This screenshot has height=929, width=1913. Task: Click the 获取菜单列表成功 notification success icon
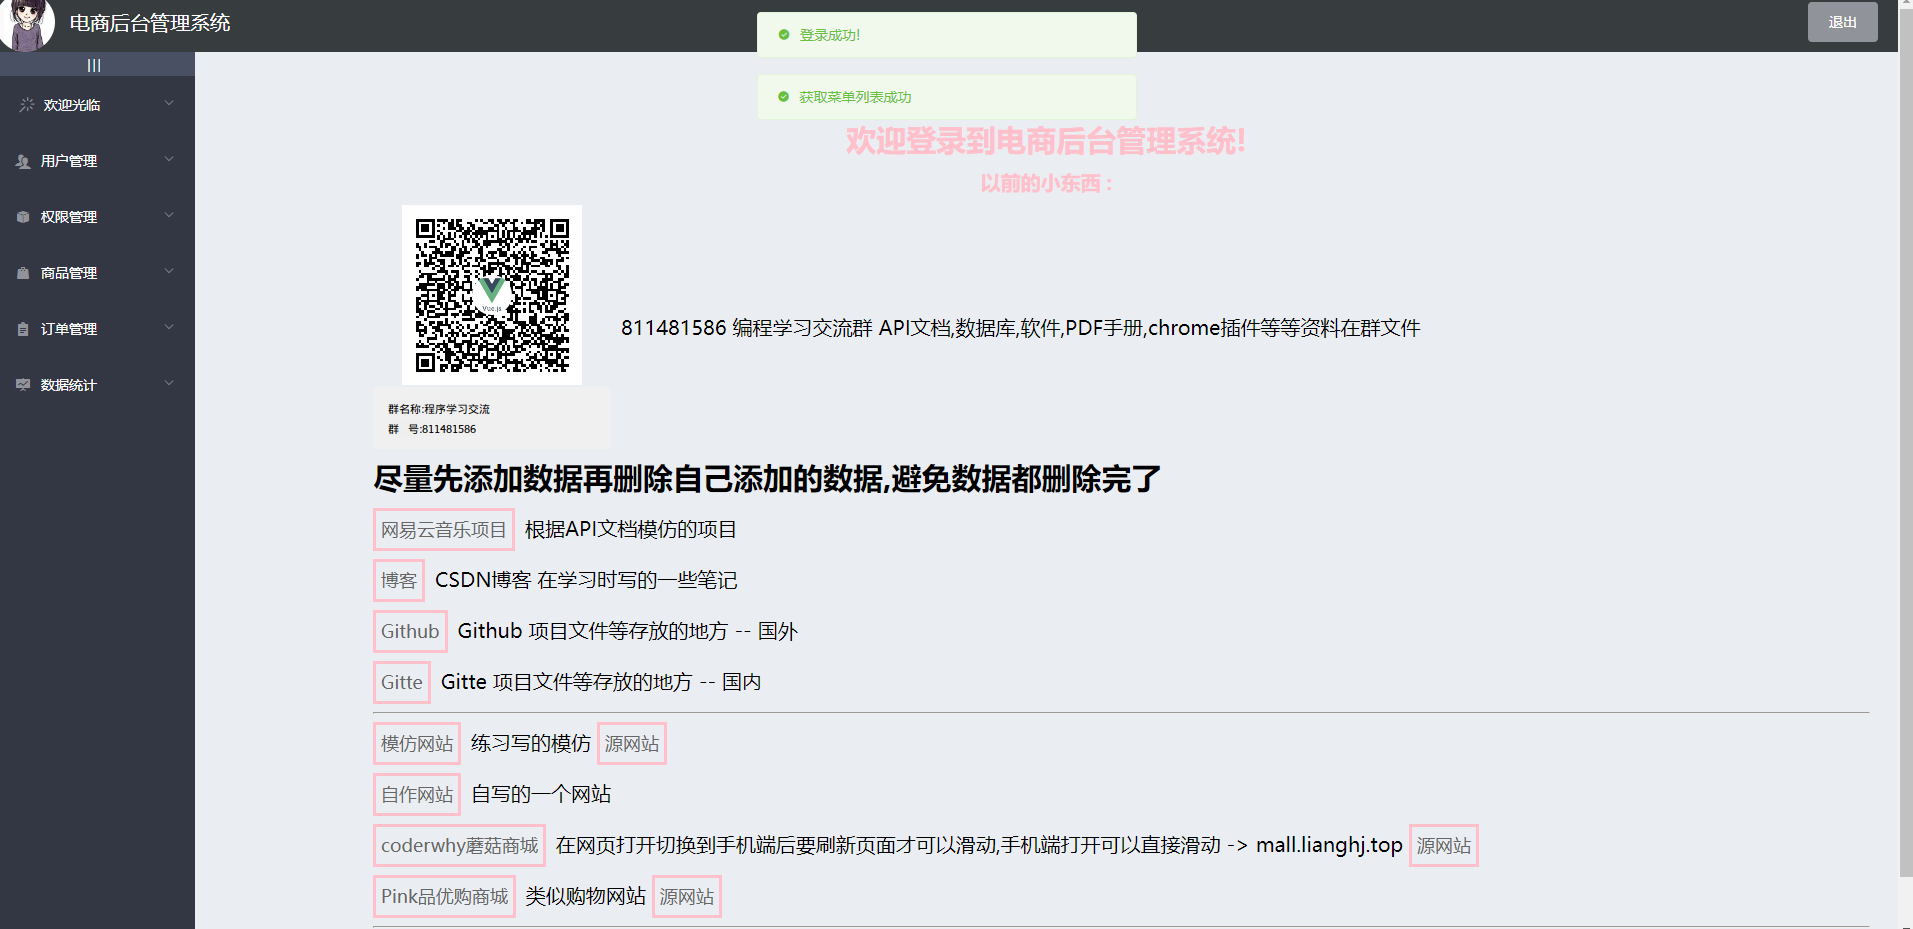point(784,97)
